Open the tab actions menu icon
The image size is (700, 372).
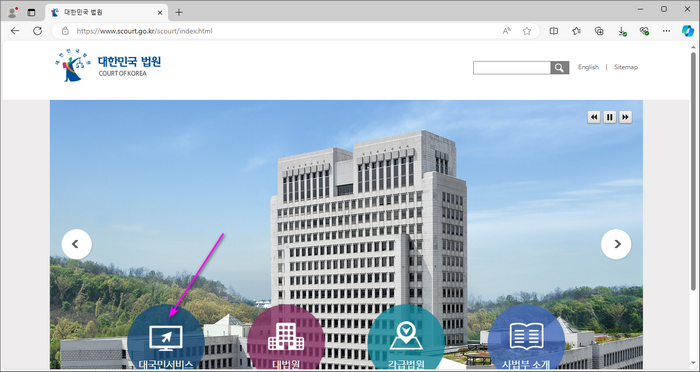(x=31, y=13)
